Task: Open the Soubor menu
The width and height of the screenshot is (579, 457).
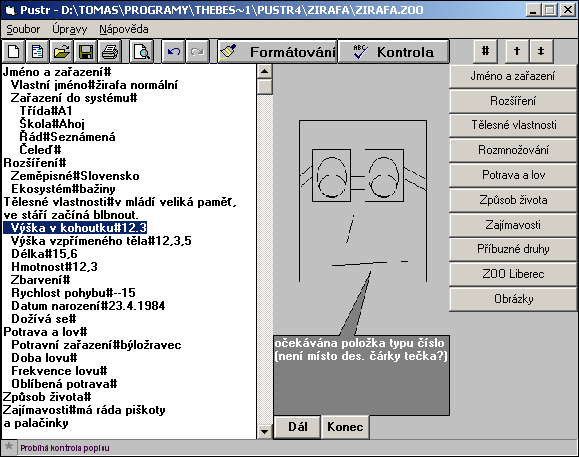Action: pos(23,29)
